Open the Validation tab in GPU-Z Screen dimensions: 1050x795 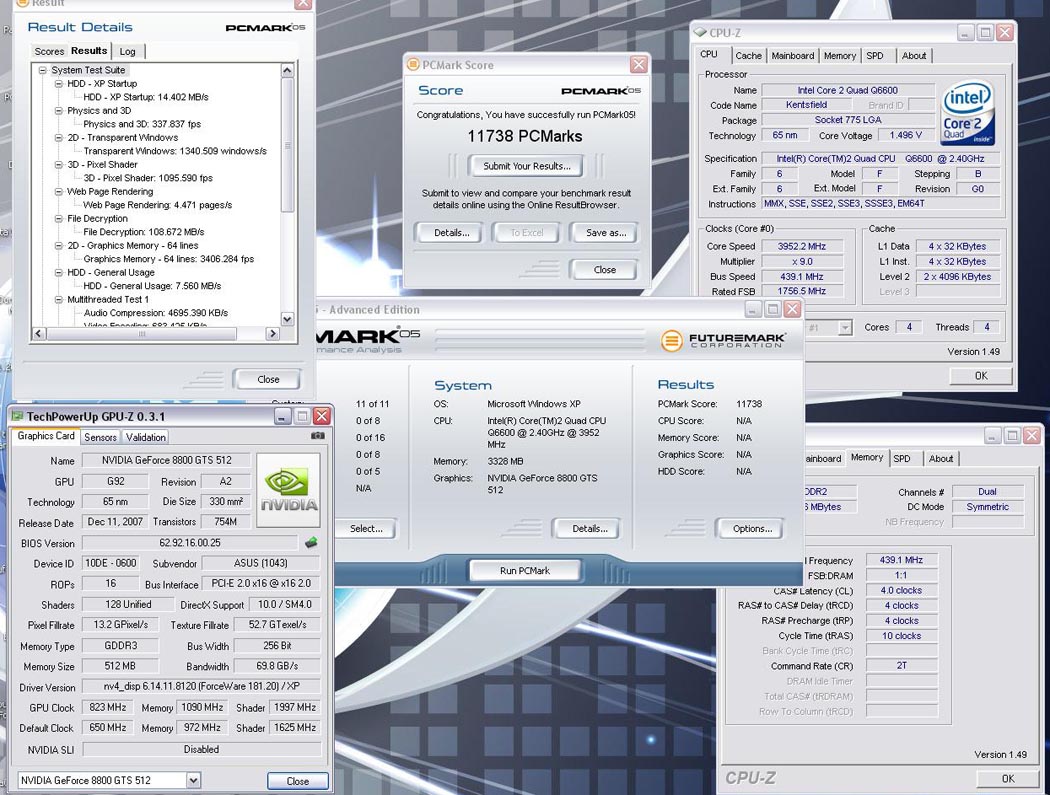point(145,437)
